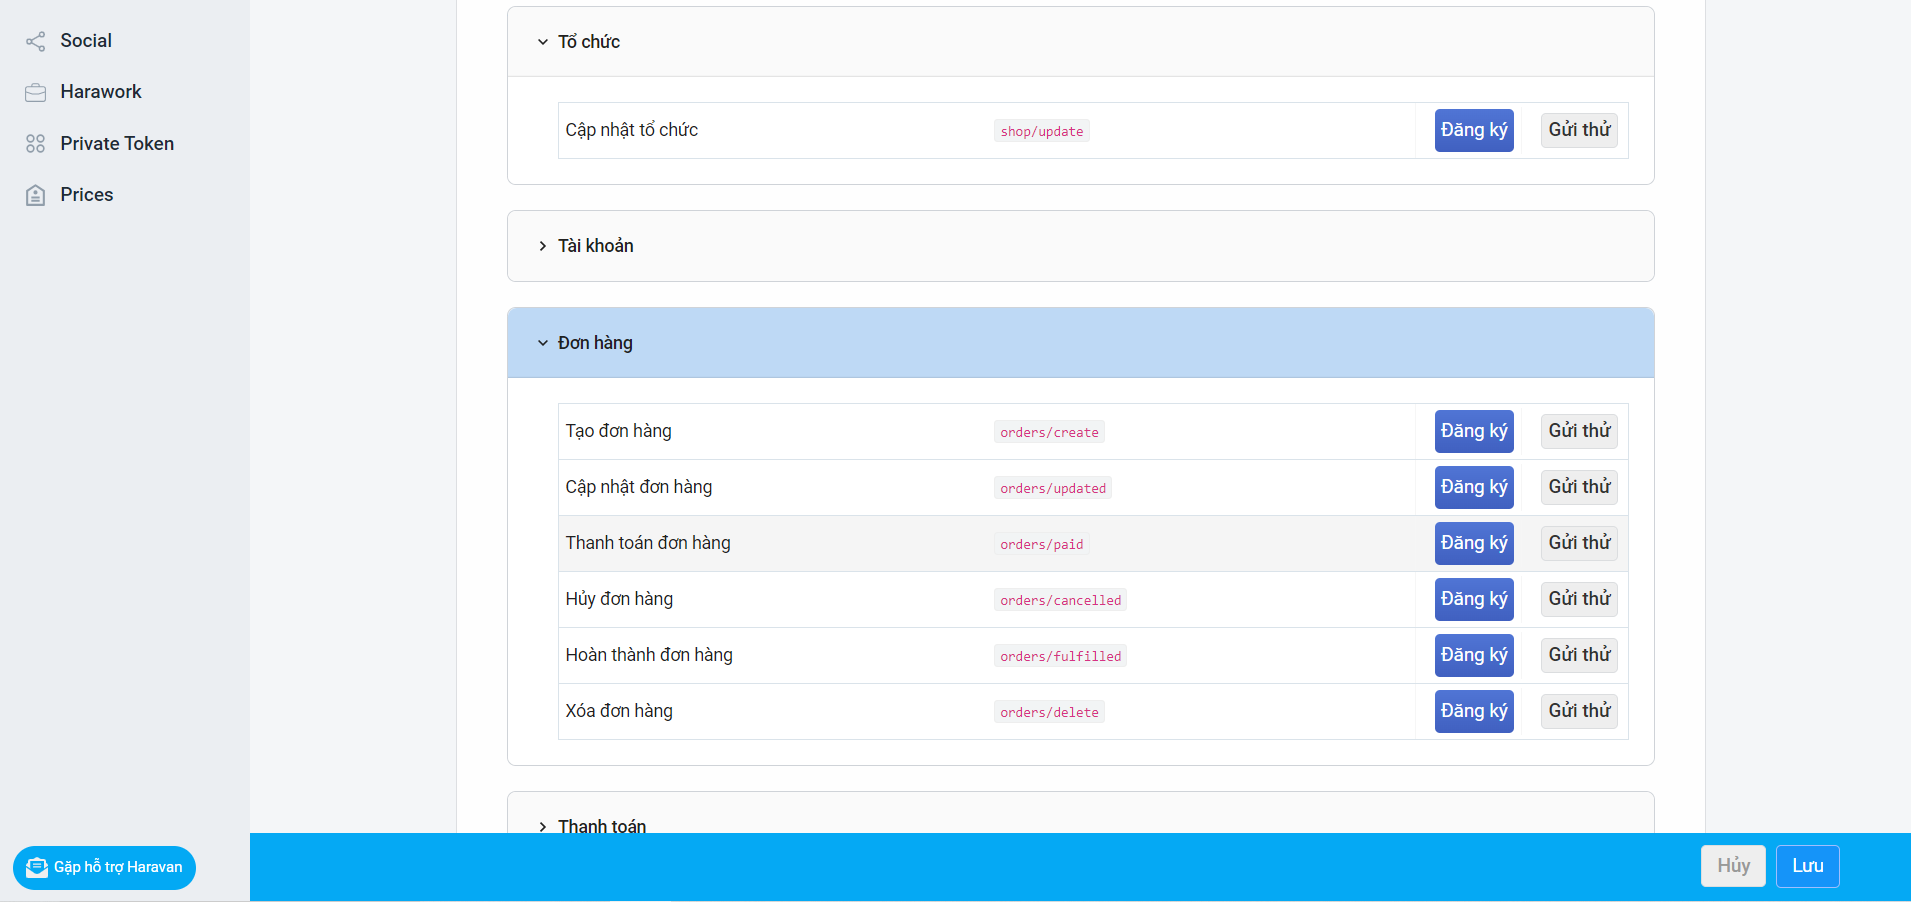This screenshot has width=1911, height=902.
Task: Click the Harawork briefcase icon
Action: pyautogui.click(x=36, y=93)
